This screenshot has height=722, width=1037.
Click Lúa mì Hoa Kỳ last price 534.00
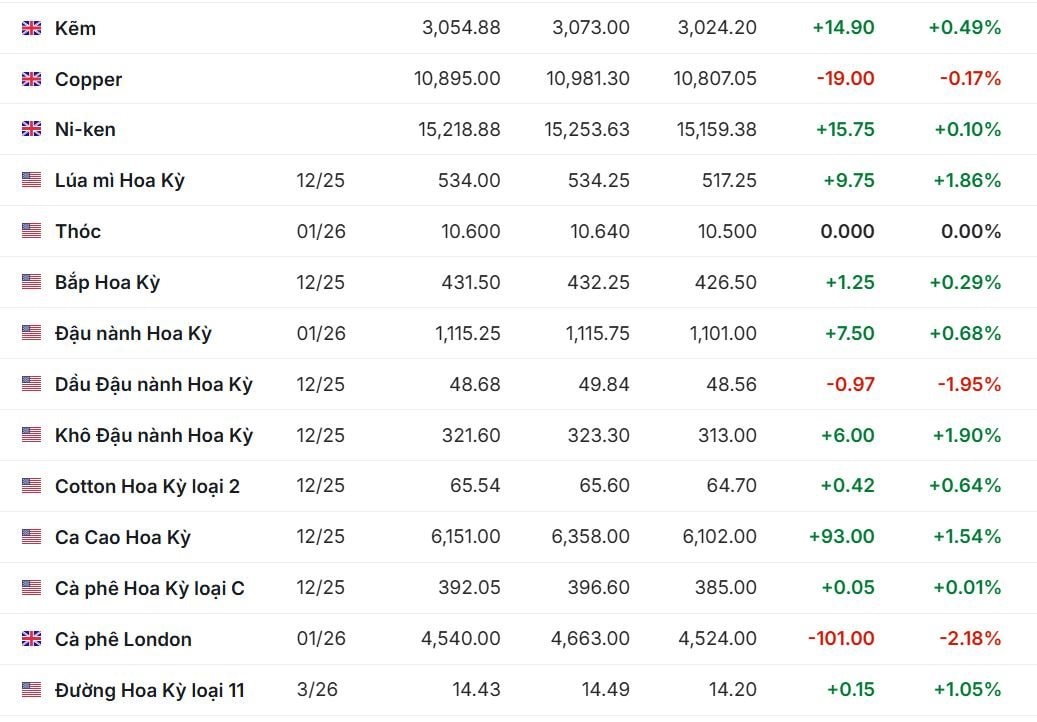[x=470, y=180]
